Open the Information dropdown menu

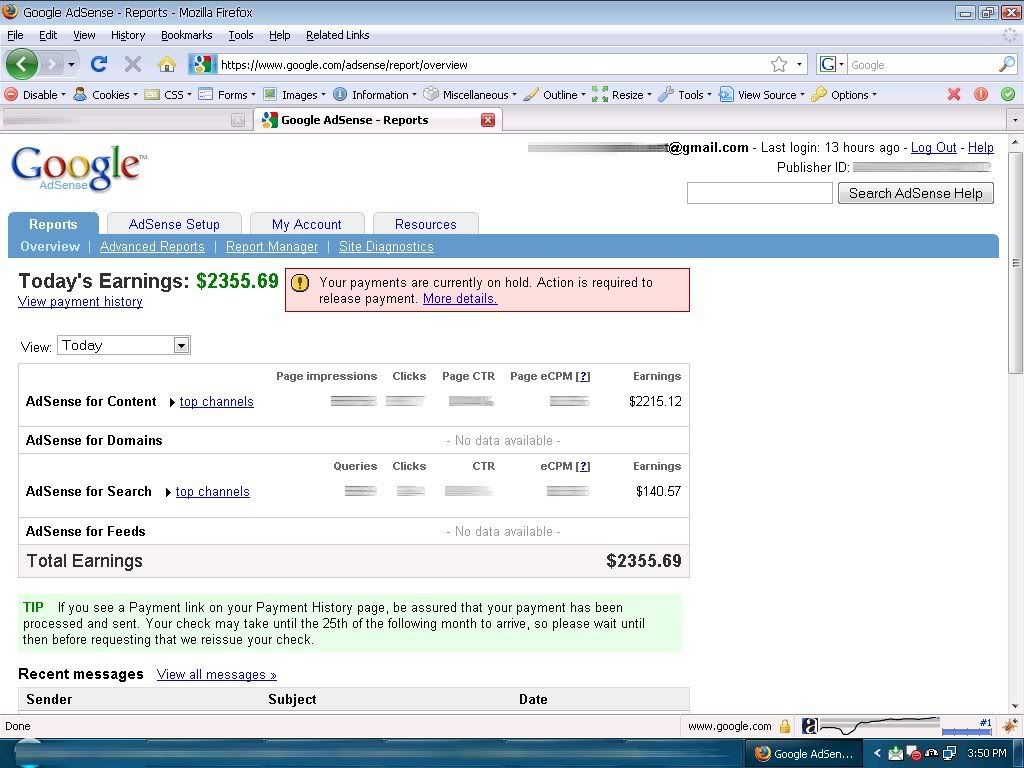(x=375, y=95)
